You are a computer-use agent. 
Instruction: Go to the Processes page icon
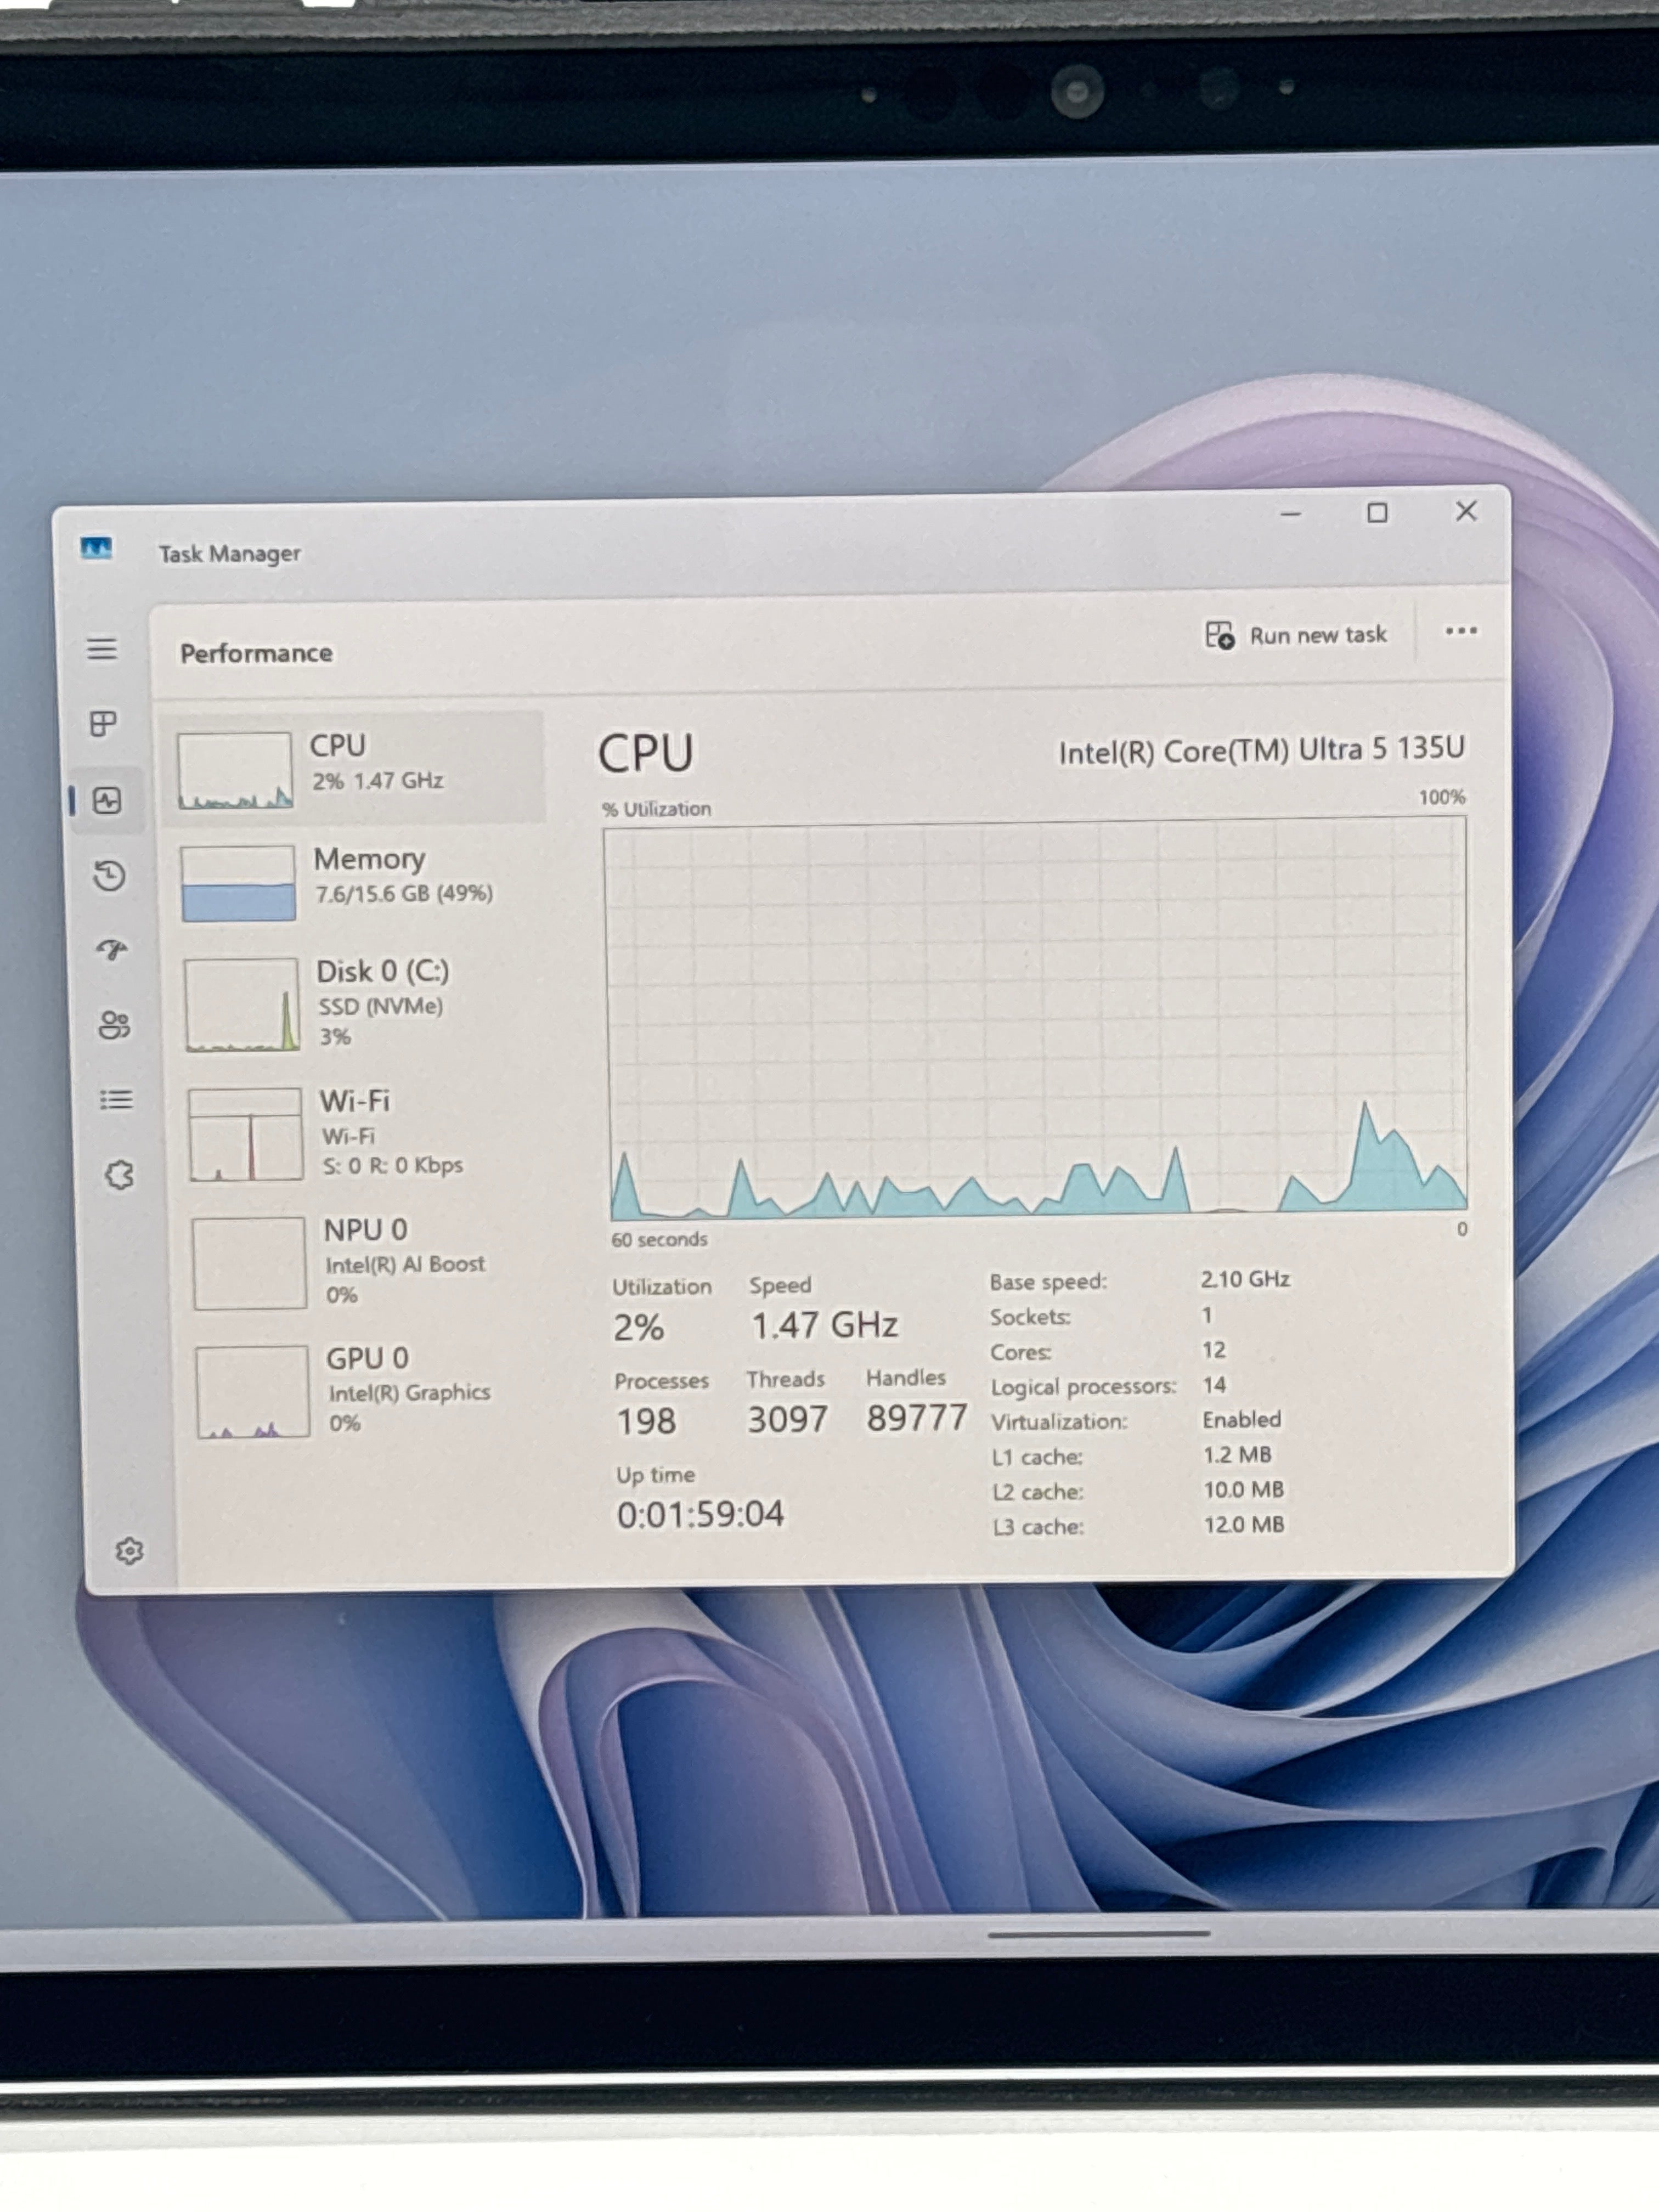click(103, 723)
